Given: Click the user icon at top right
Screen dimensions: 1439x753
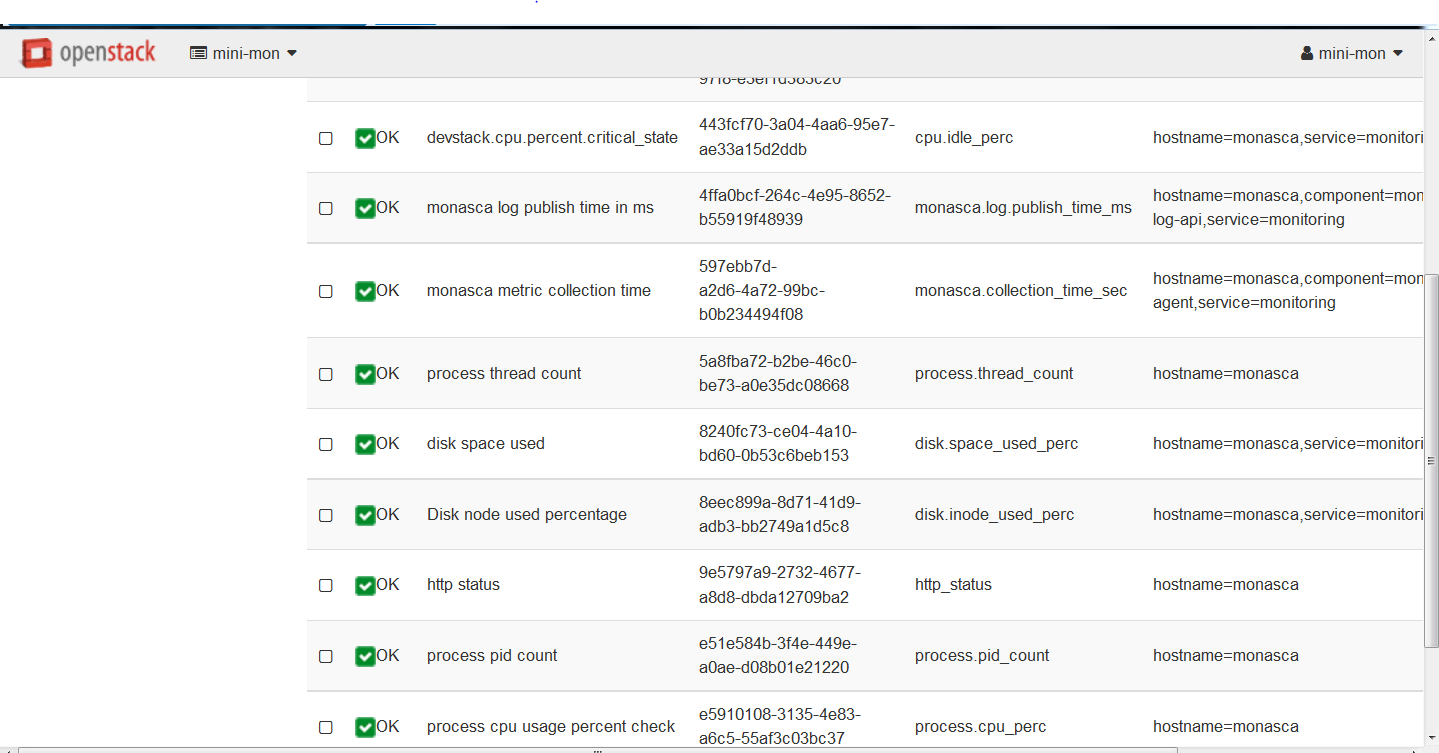Looking at the screenshot, I should [1307, 53].
